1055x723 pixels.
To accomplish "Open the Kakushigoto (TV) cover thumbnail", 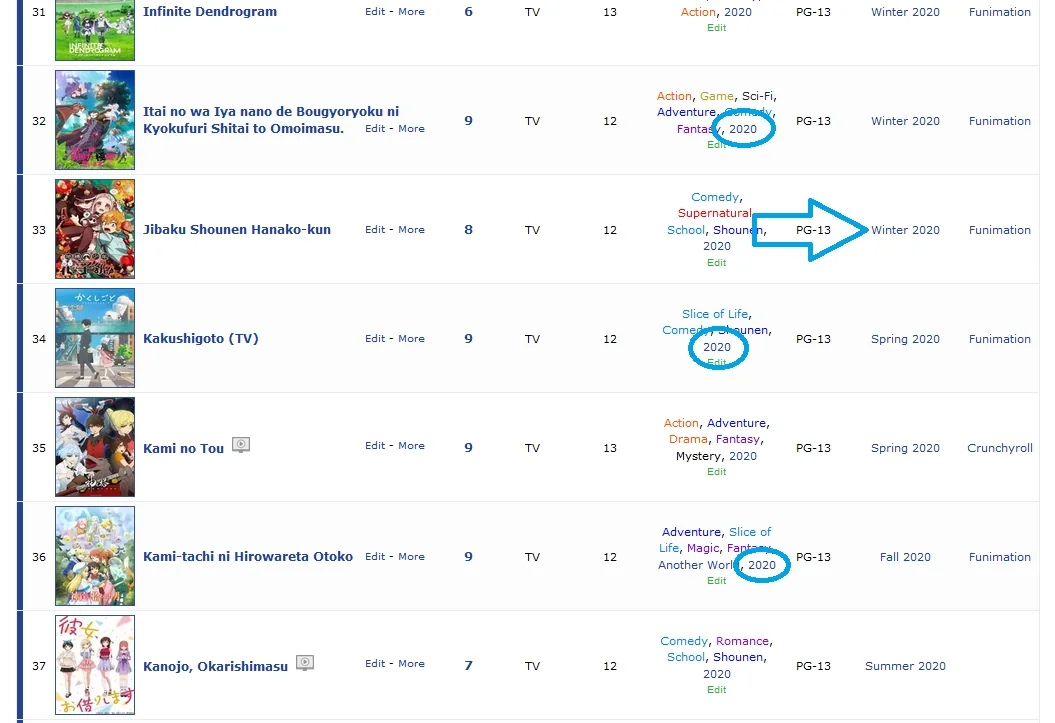I will [x=95, y=338].
